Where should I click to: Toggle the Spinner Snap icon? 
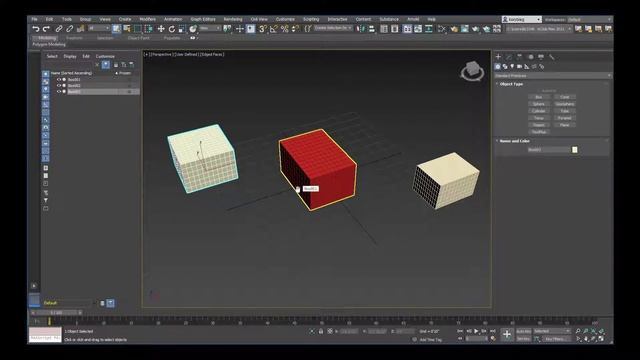(x=295, y=29)
